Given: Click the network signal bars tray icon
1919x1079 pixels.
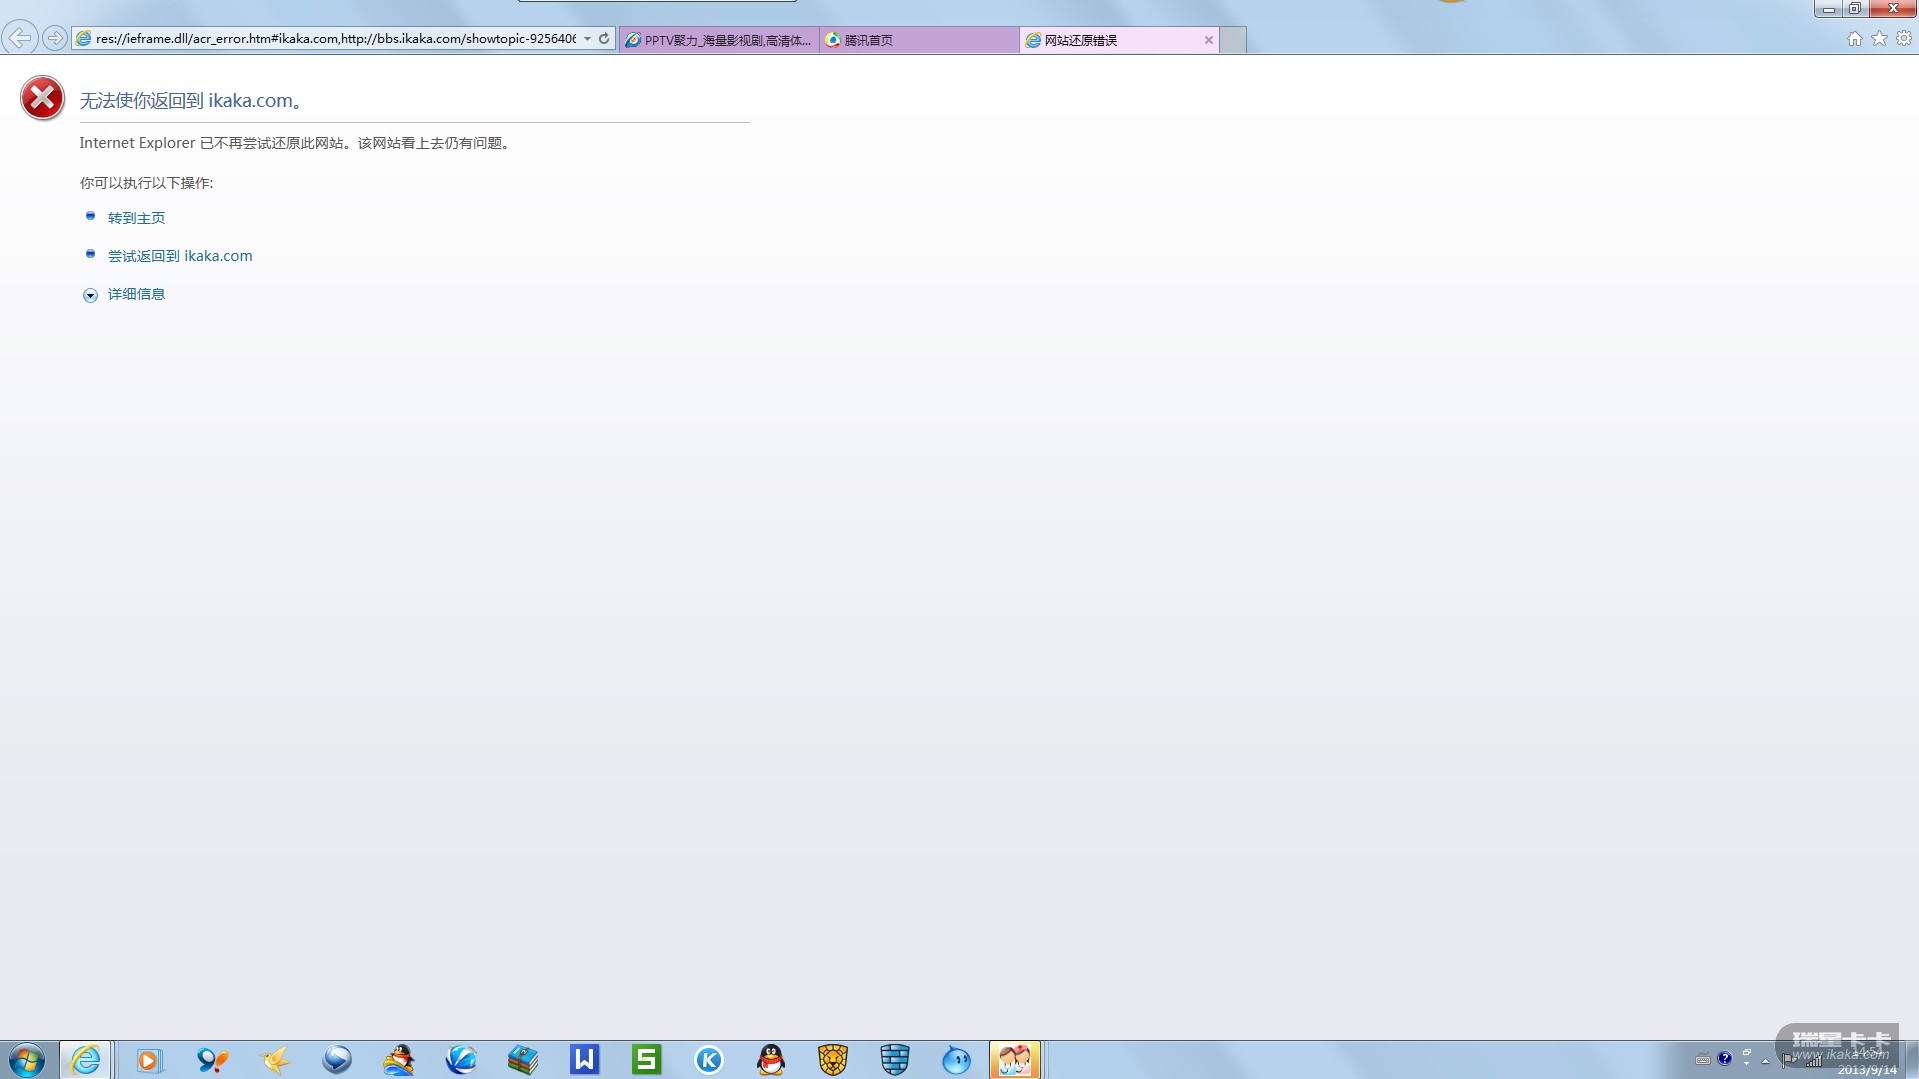Looking at the screenshot, I should pyautogui.click(x=1813, y=1060).
